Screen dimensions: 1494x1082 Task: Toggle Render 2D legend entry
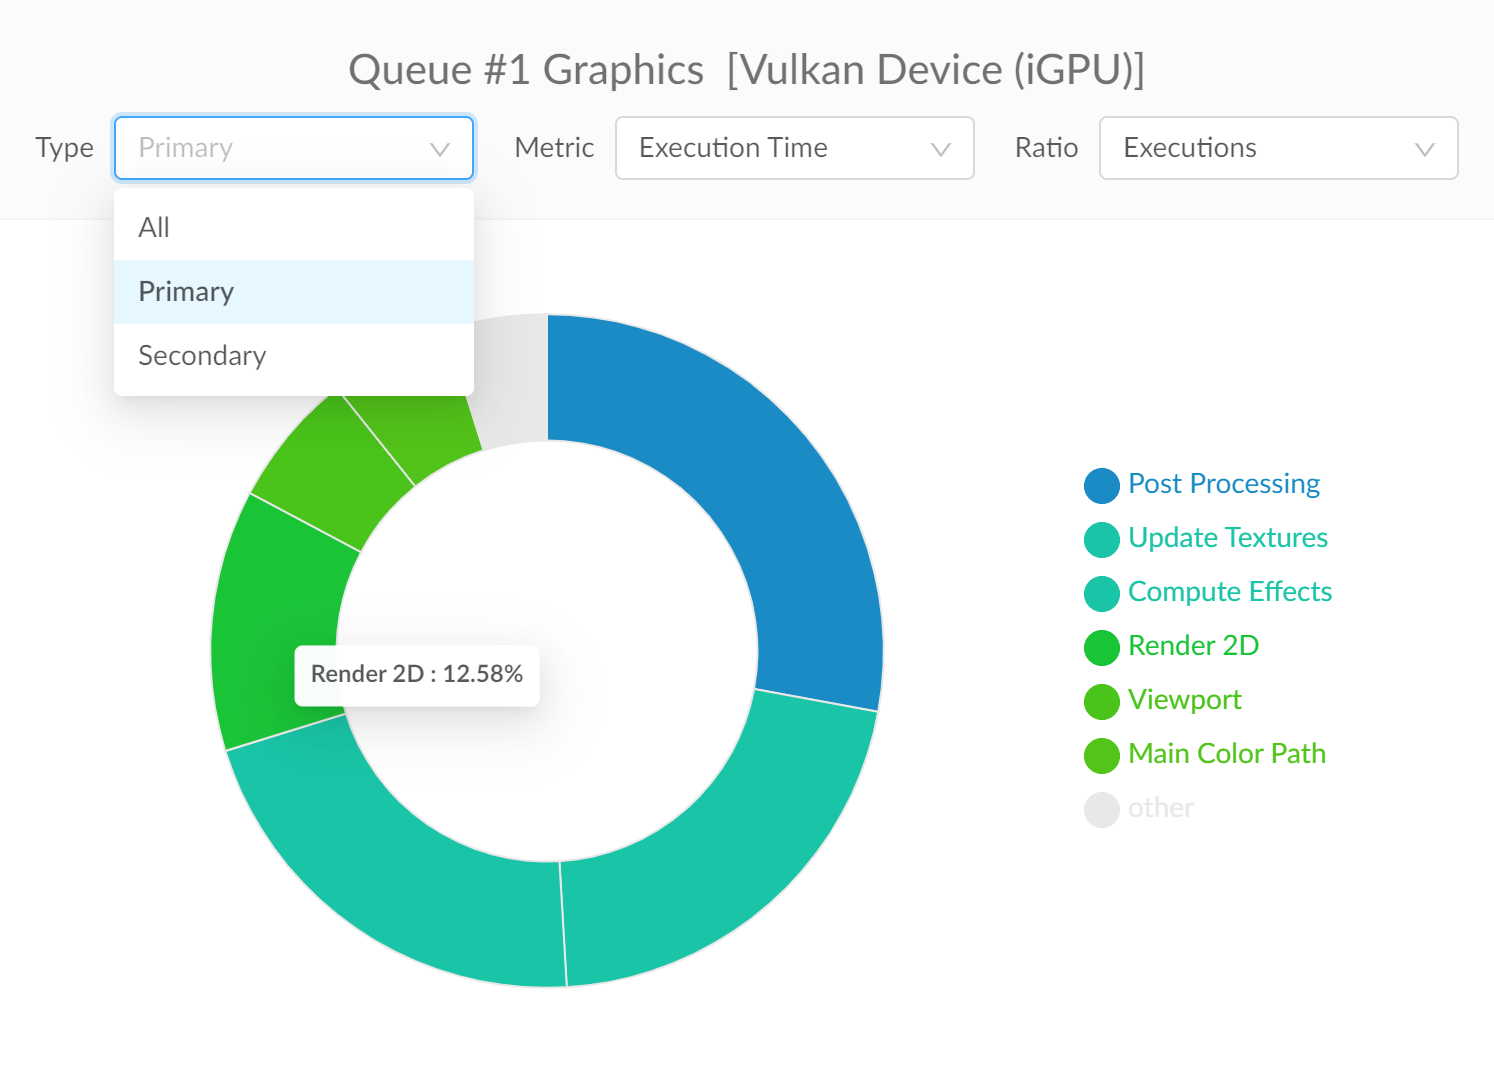[x=1172, y=646]
